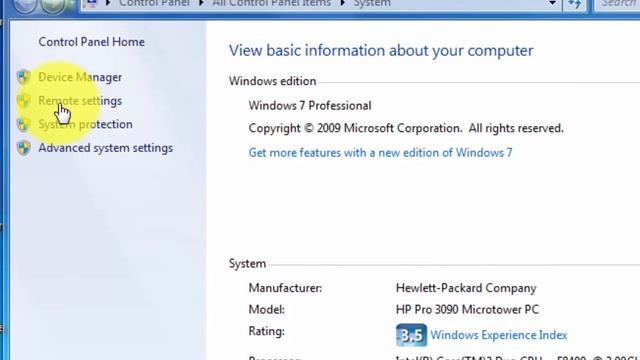Click System section heading

tap(247, 264)
